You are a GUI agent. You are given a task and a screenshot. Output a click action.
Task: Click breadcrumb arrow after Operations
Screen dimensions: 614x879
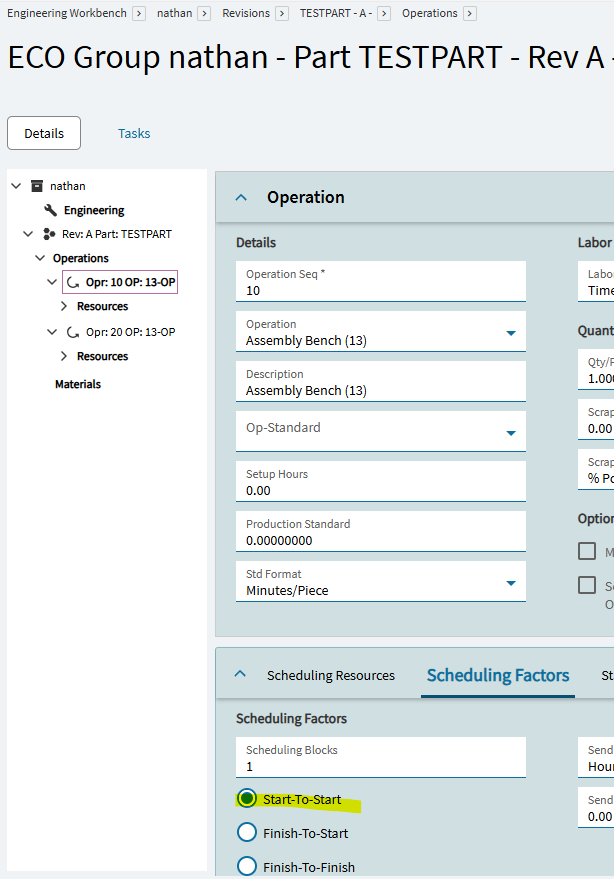[470, 13]
